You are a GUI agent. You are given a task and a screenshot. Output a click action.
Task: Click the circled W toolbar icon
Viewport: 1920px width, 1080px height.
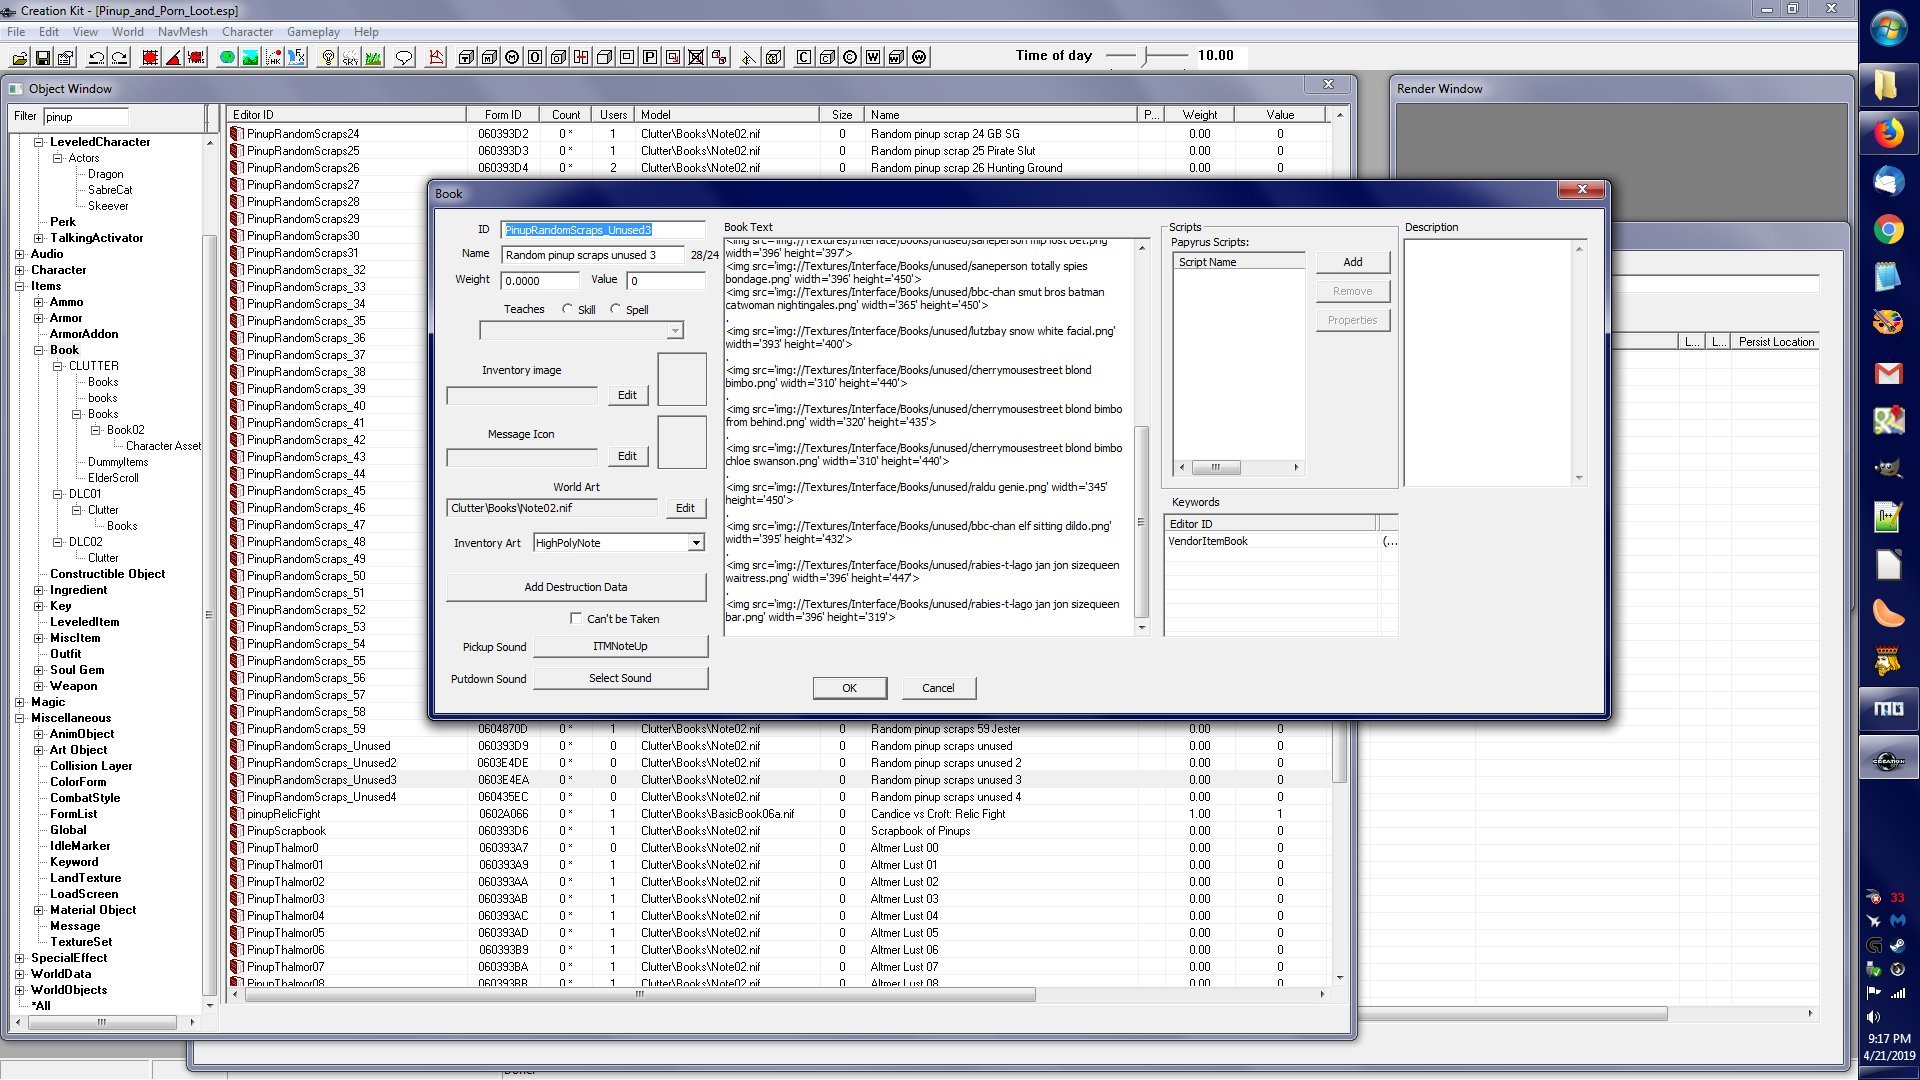[919, 57]
